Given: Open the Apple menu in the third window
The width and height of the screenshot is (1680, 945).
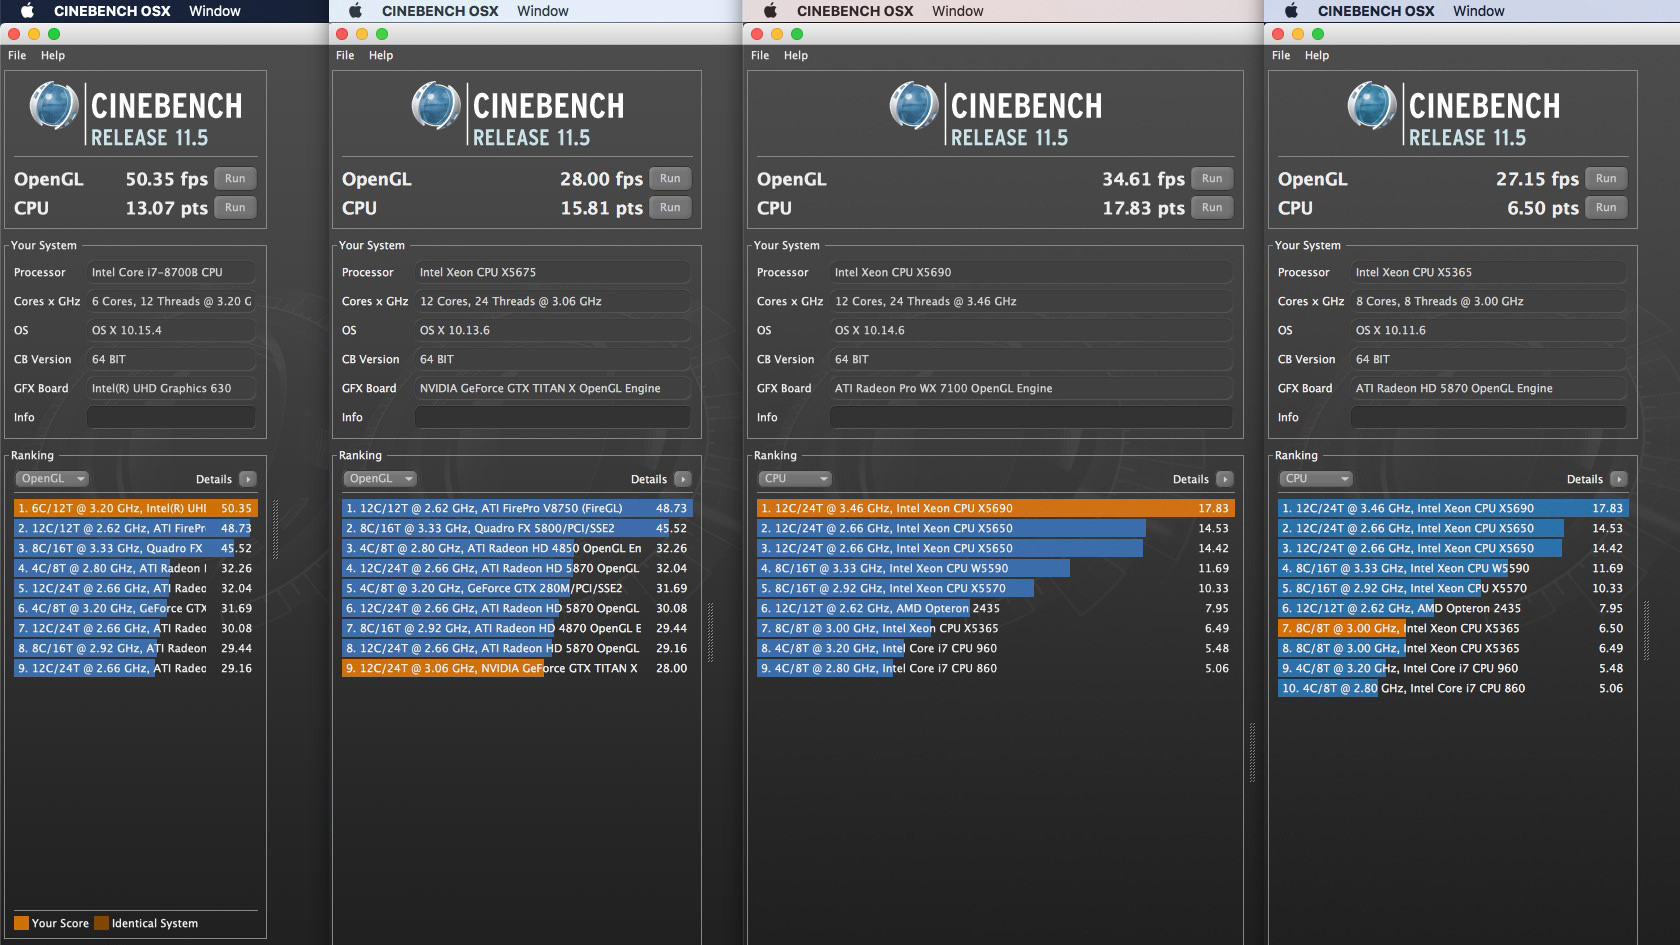Looking at the screenshot, I should (770, 11).
